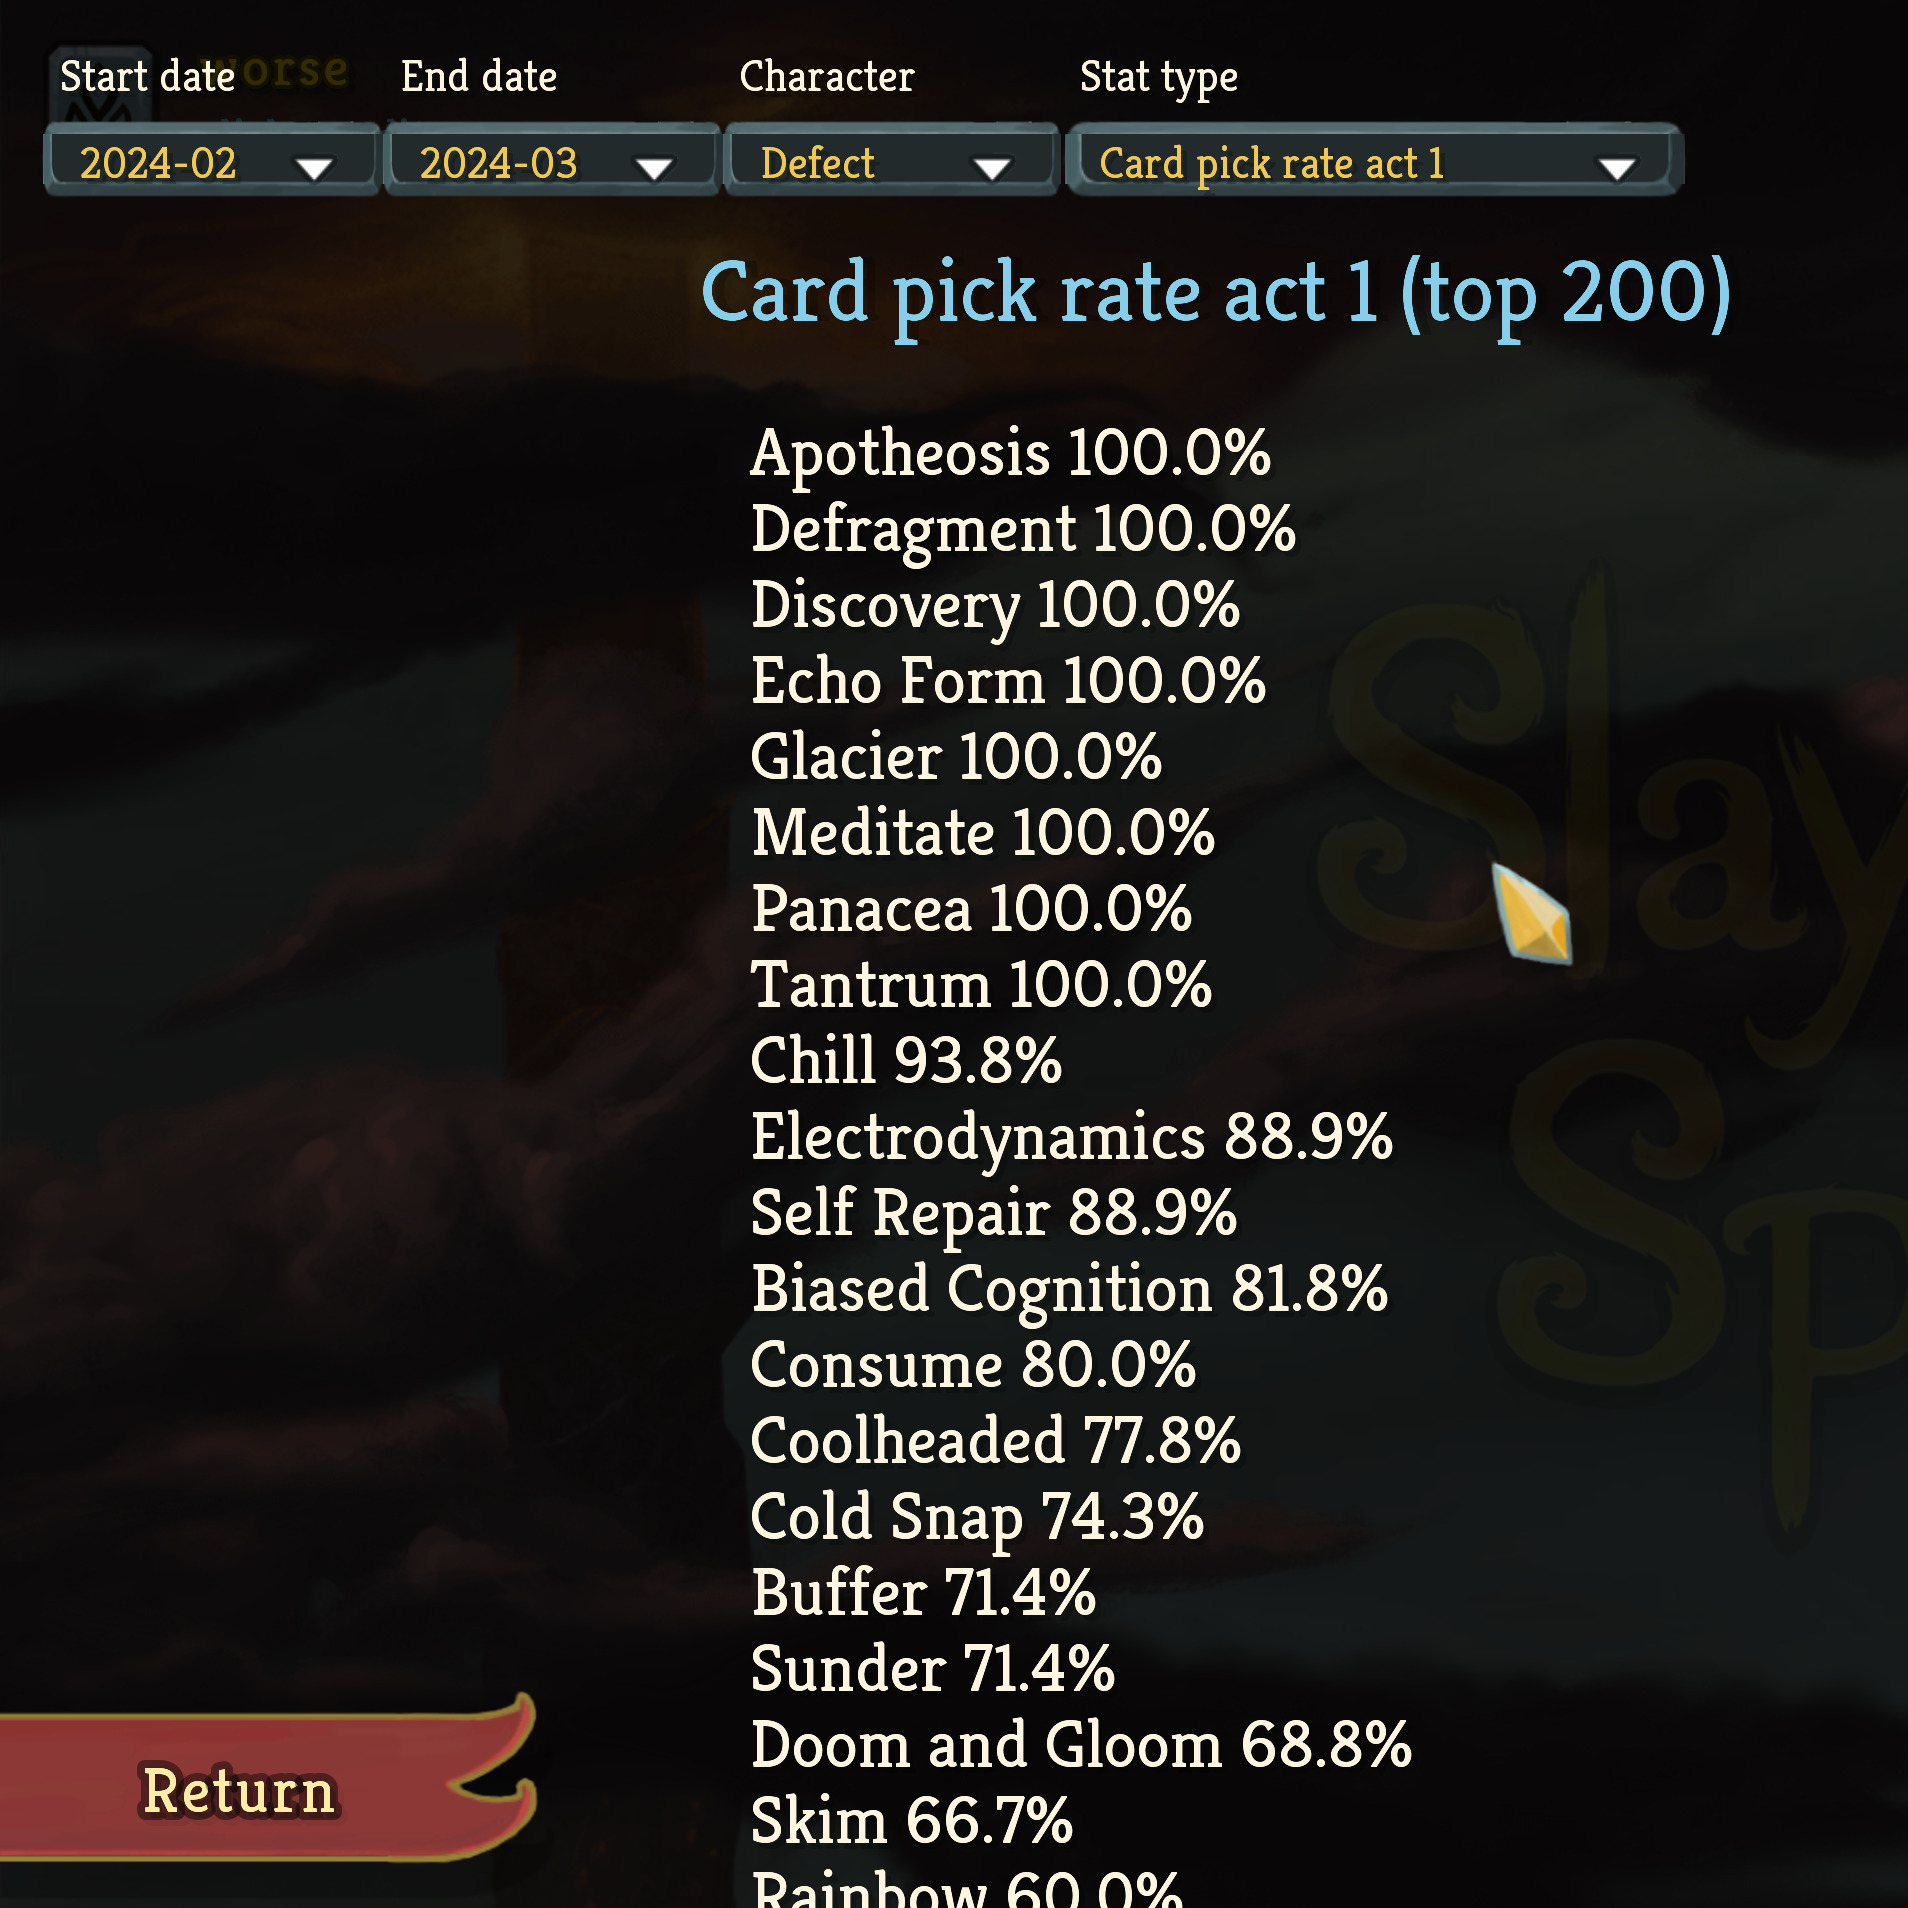Select the Tantrum 100.0% entry
Viewport: 1908px width, 1908px height.
[x=981, y=985]
